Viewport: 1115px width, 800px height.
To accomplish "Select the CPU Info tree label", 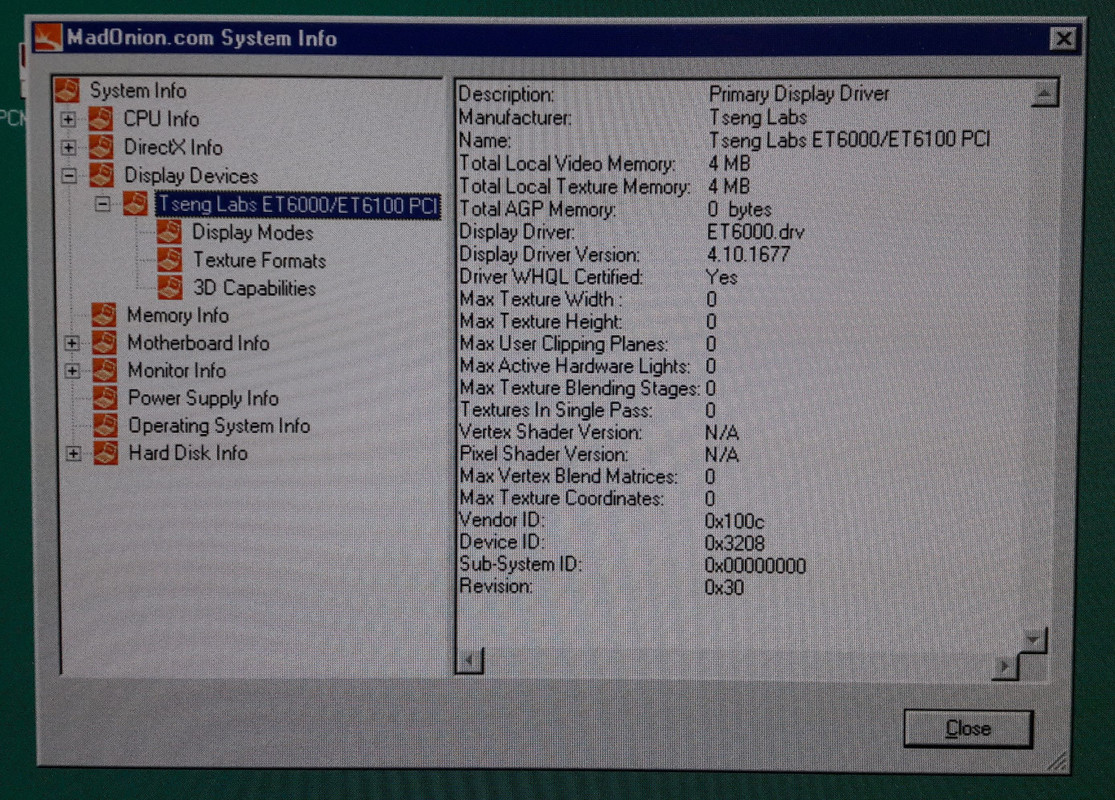I will [161, 119].
